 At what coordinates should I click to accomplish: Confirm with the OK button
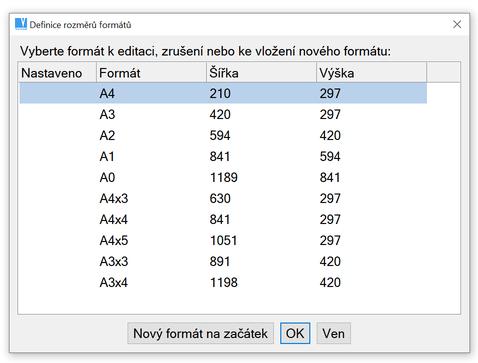[x=295, y=333]
